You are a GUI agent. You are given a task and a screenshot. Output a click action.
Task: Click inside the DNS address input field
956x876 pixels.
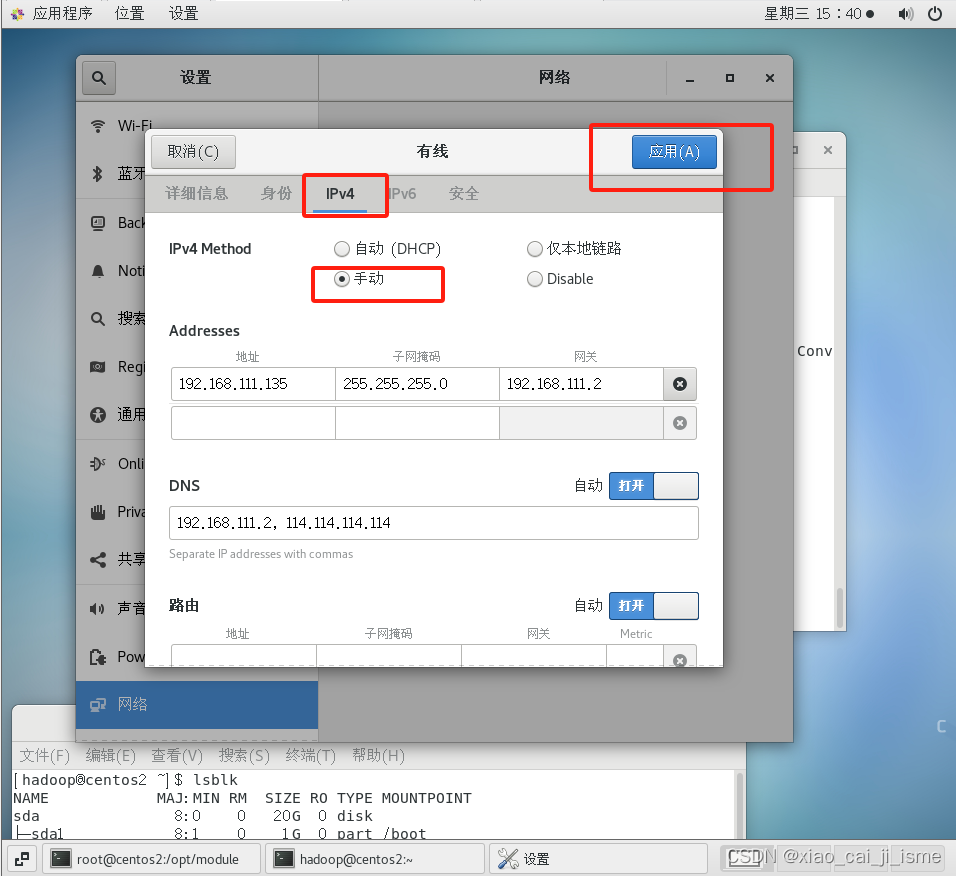(x=433, y=522)
